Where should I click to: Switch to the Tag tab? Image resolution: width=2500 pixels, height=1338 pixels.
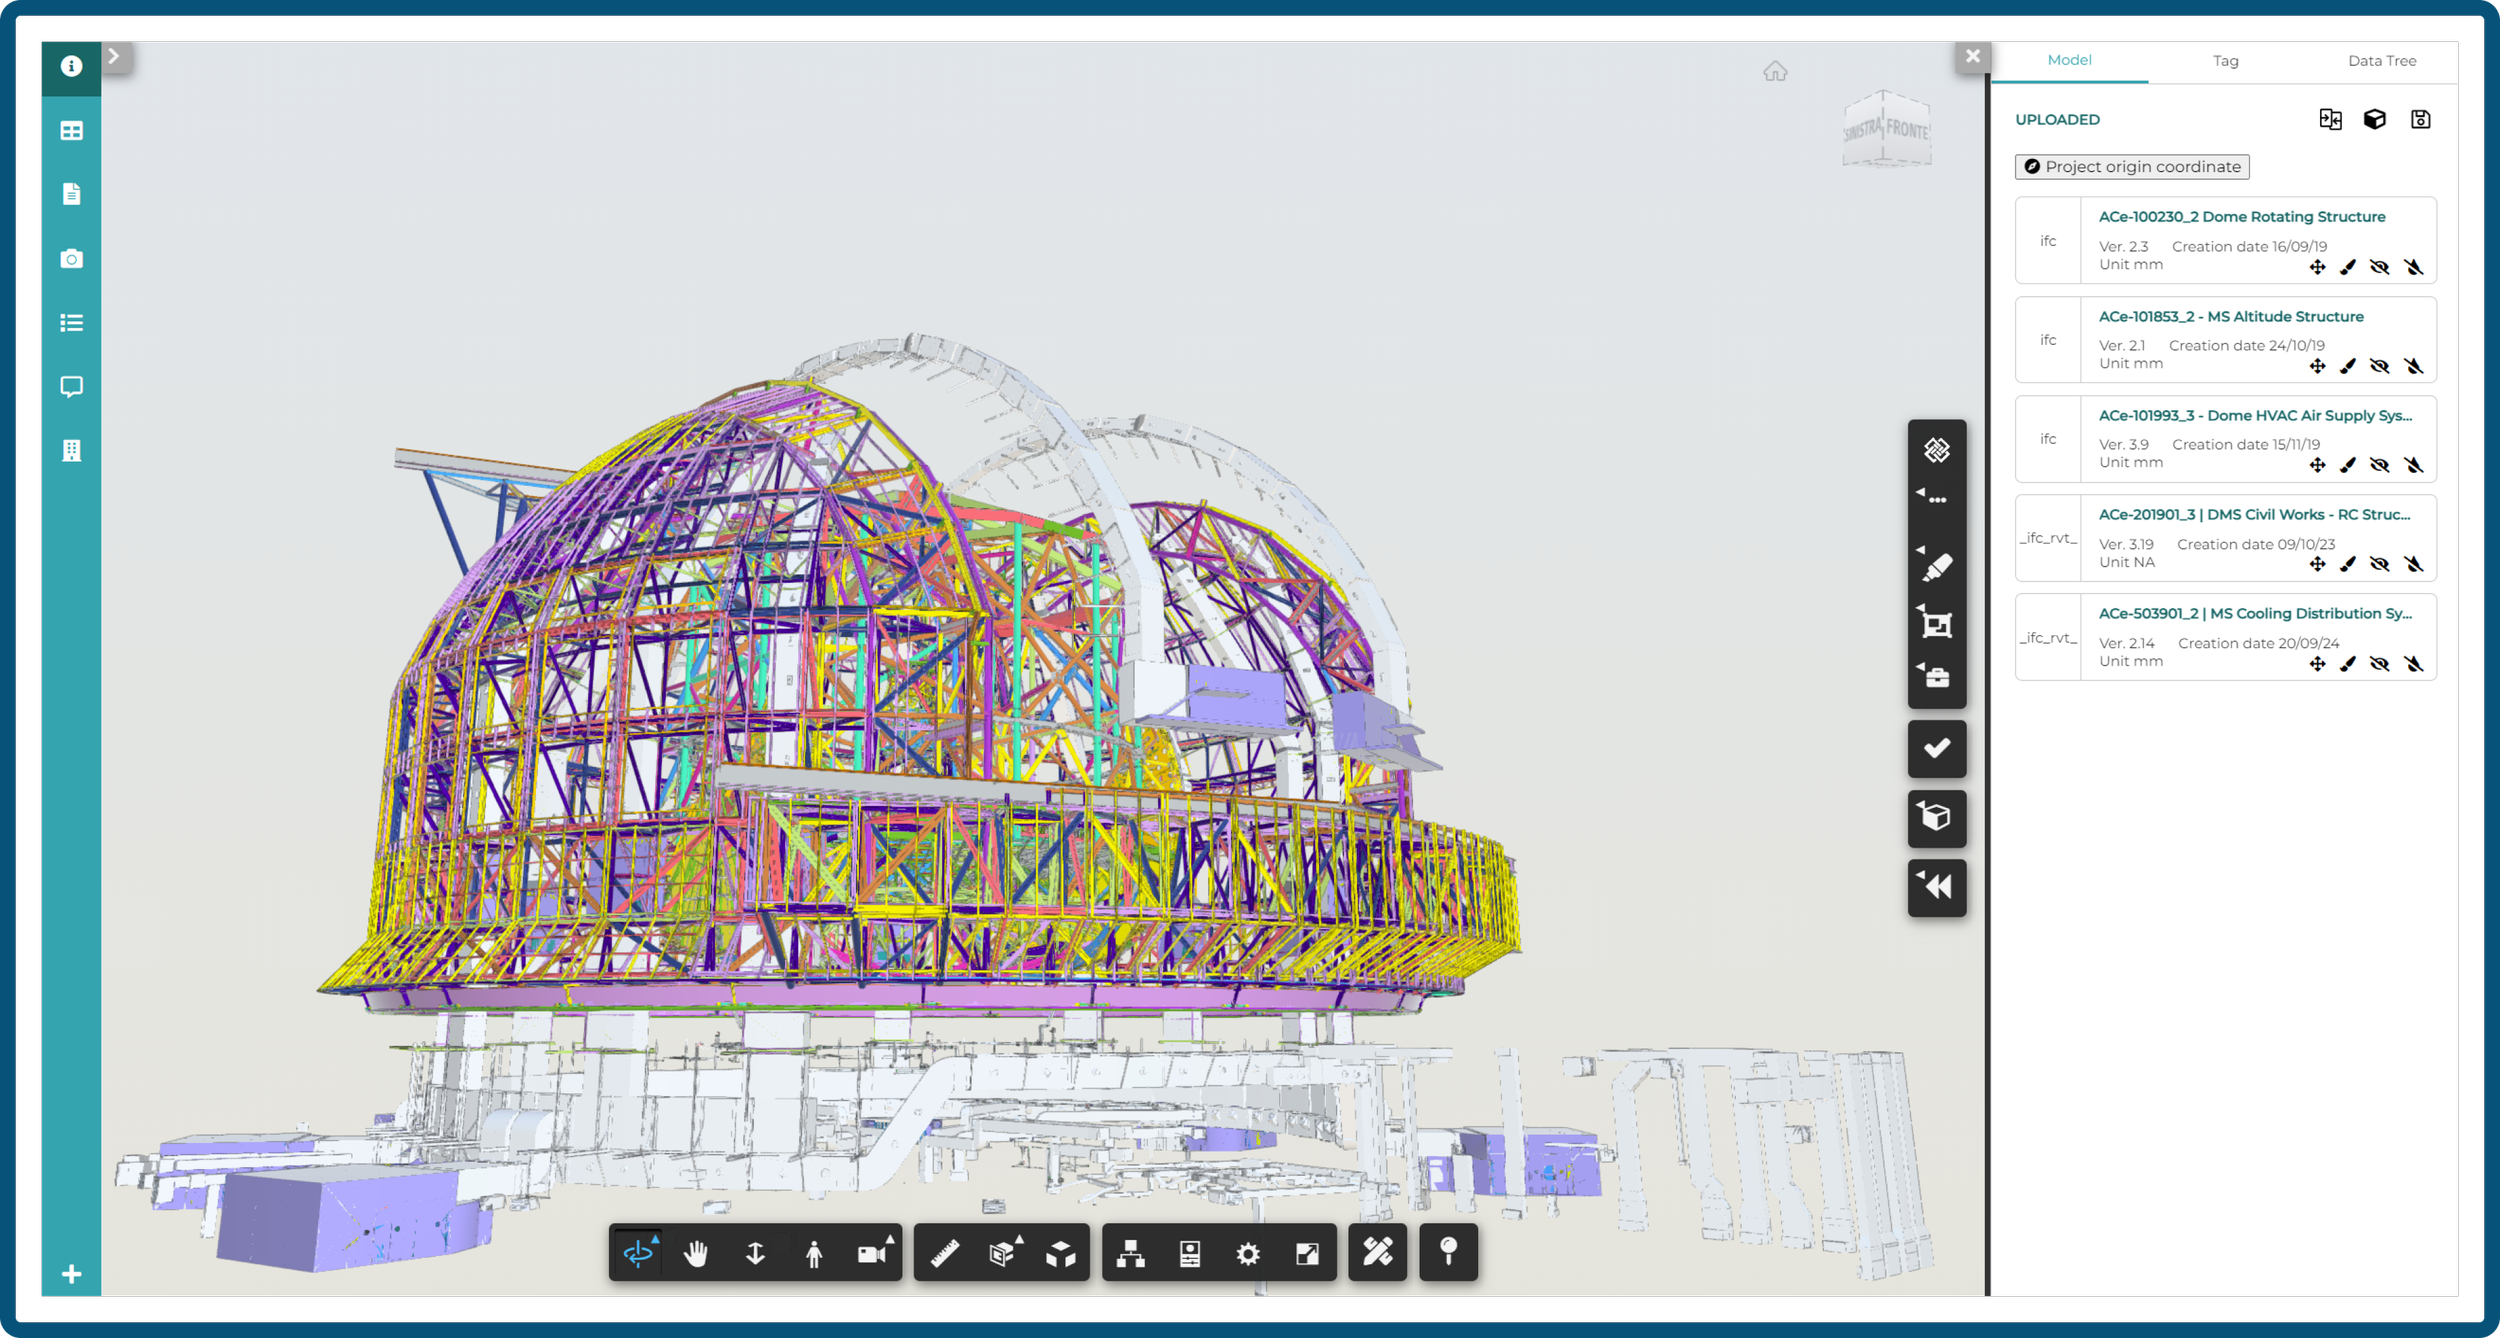(2225, 61)
